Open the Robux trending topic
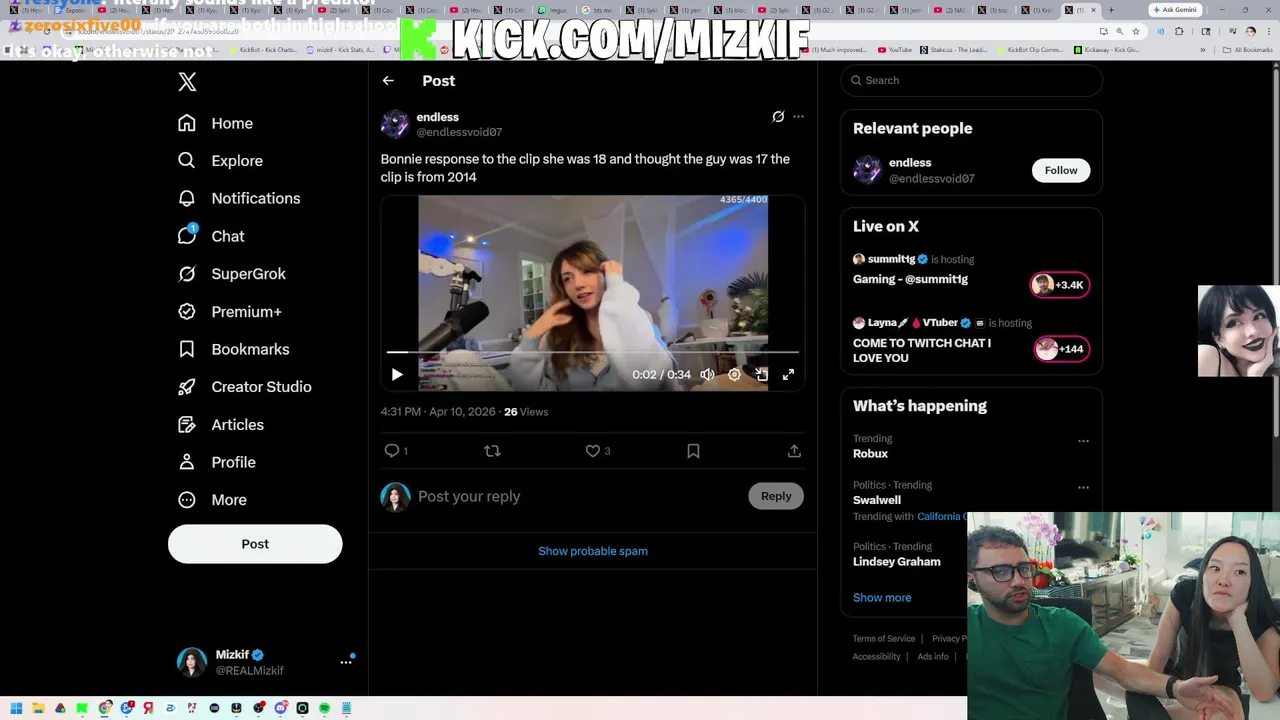Viewport: 1280px width, 720px height. [x=870, y=453]
